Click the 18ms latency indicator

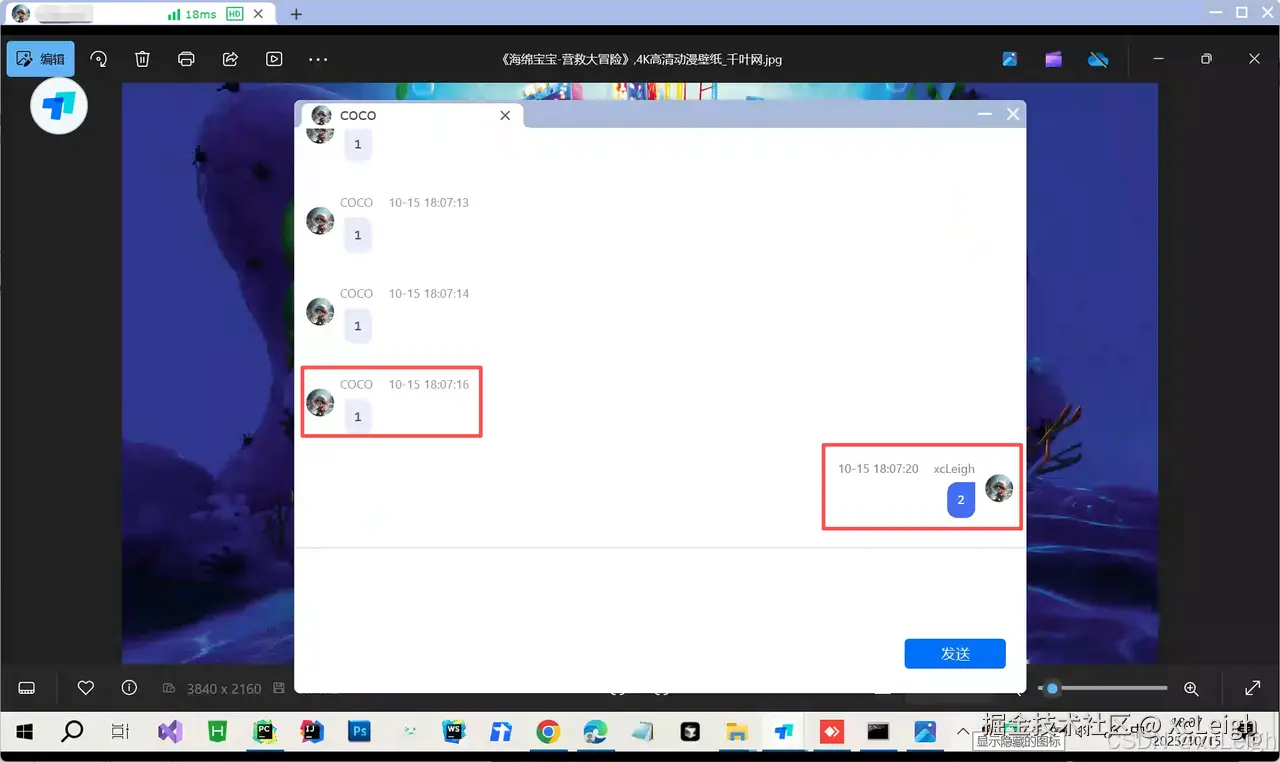[x=192, y=14]
